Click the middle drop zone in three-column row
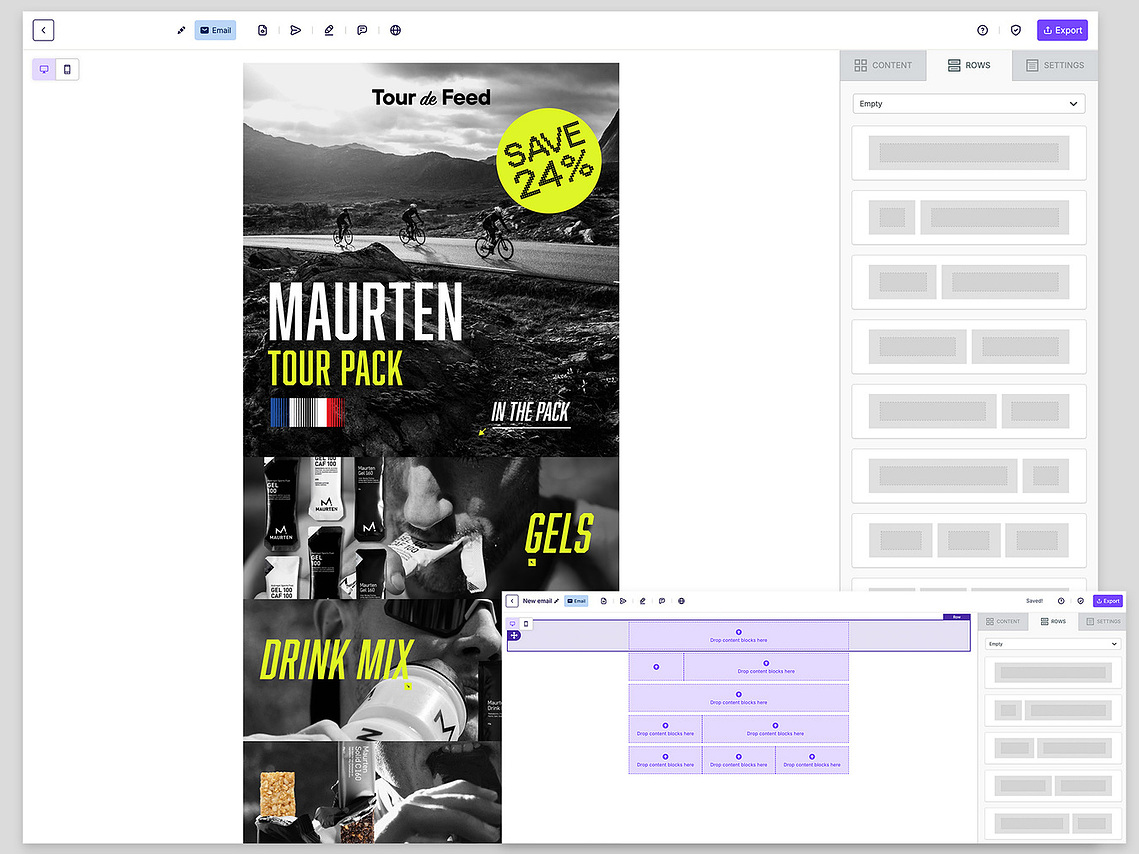The height and width of the screenshot is (854, 1139). point(739,760)
